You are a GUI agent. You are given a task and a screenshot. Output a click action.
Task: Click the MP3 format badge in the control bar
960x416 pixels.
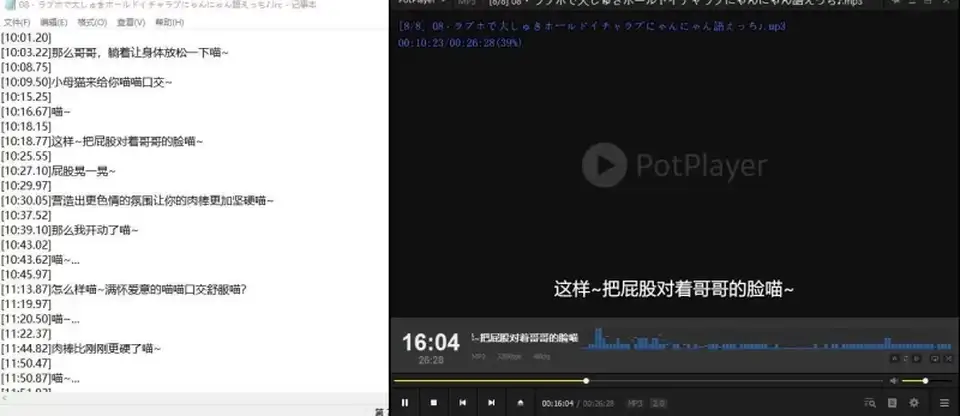tap(635, 403)
